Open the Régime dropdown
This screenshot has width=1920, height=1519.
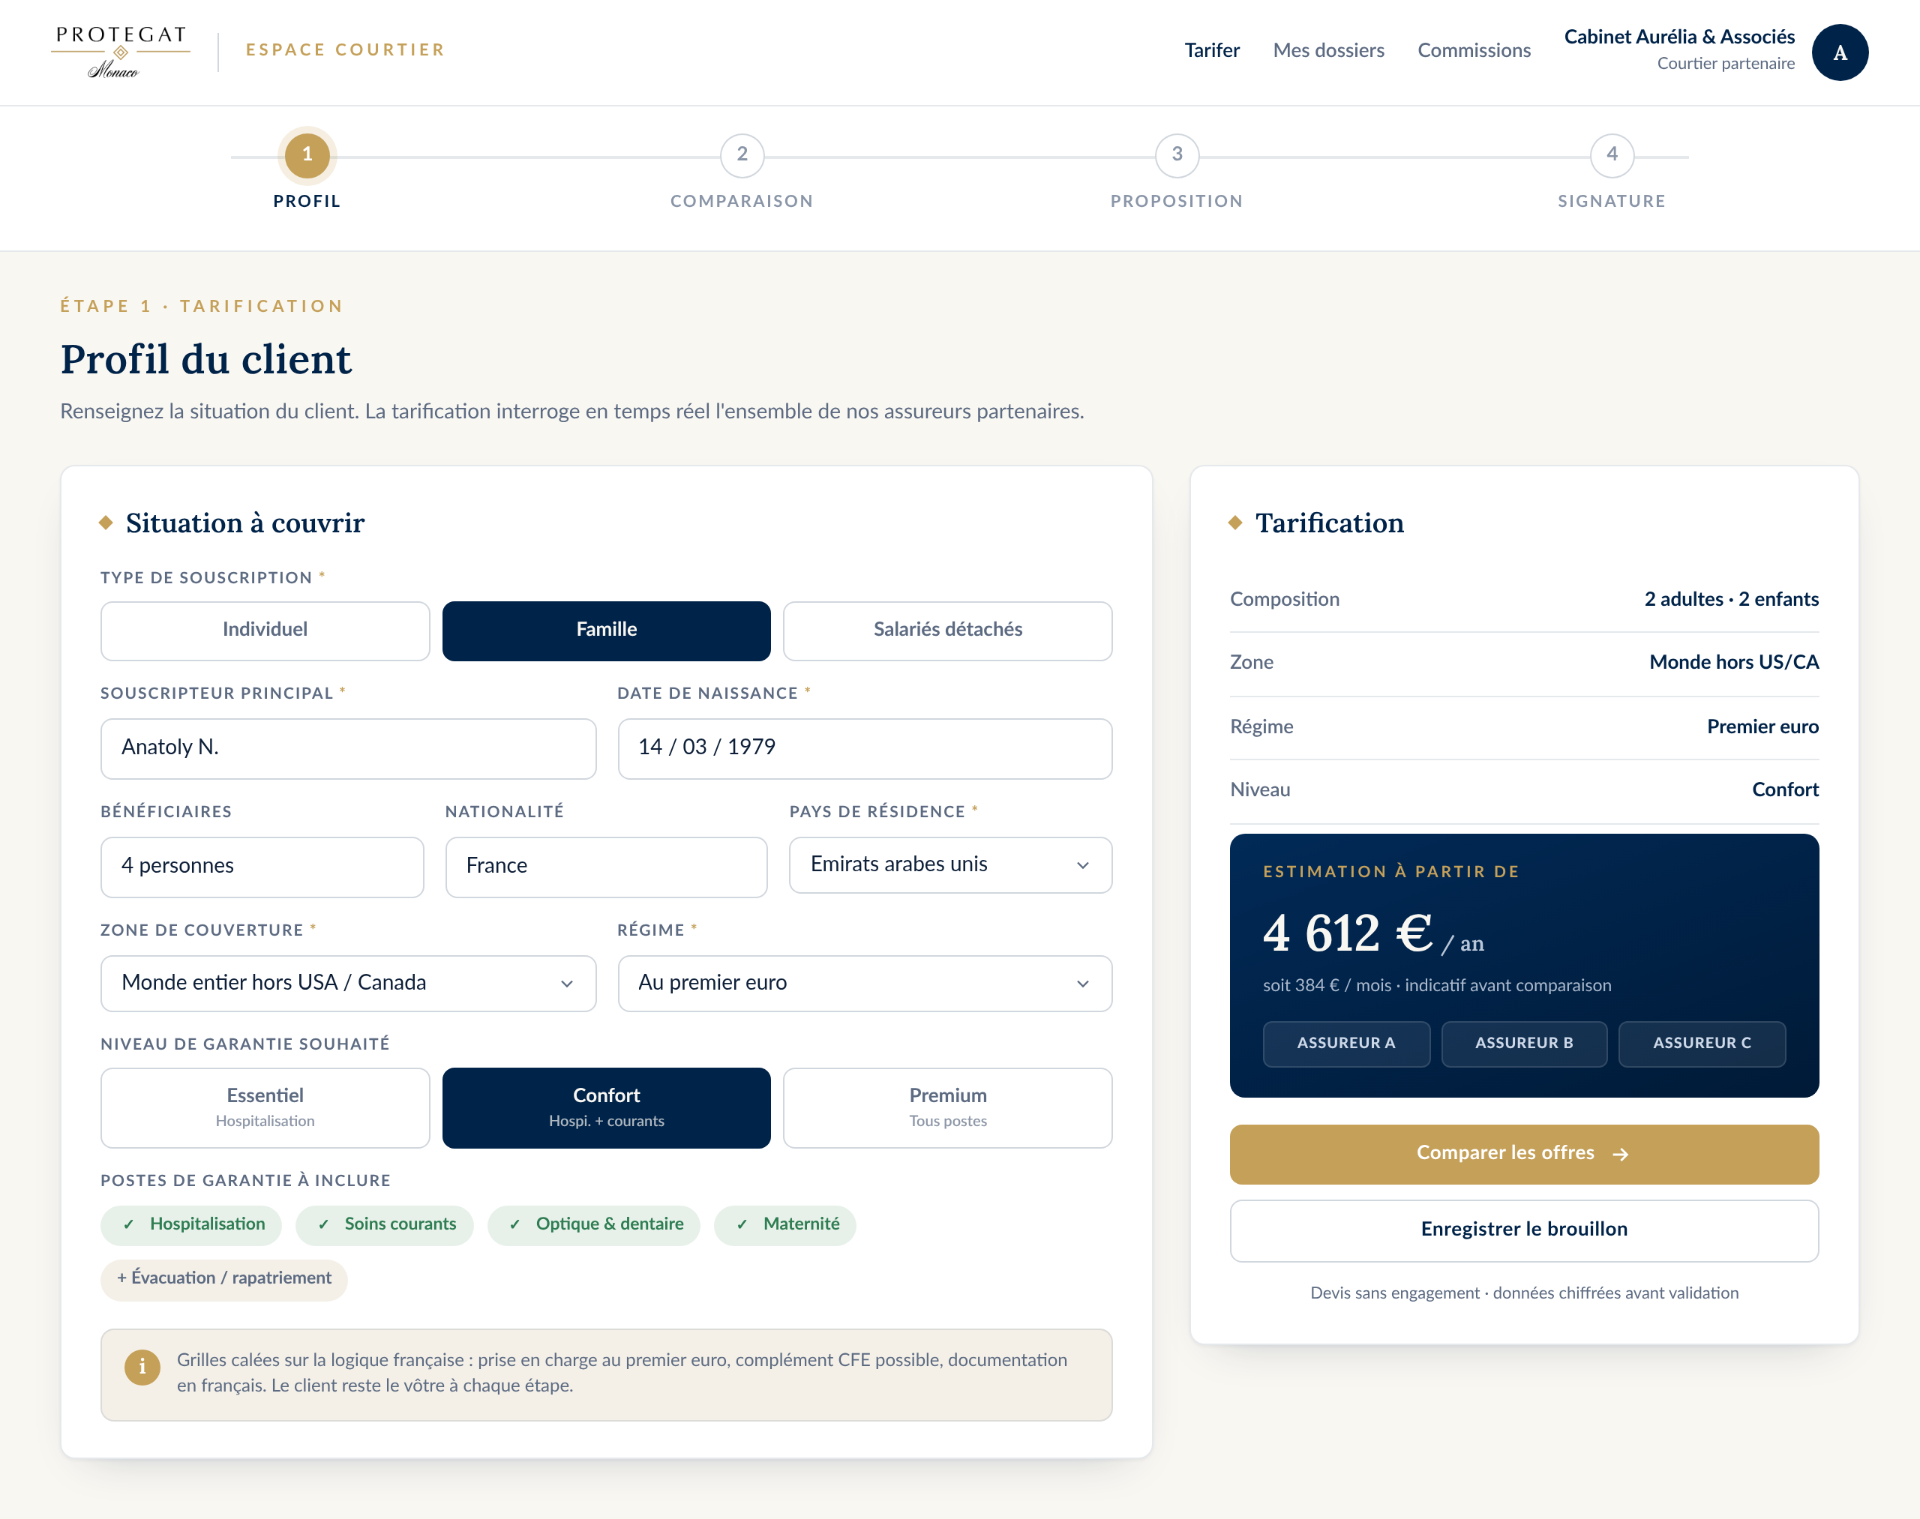point(865,983)
